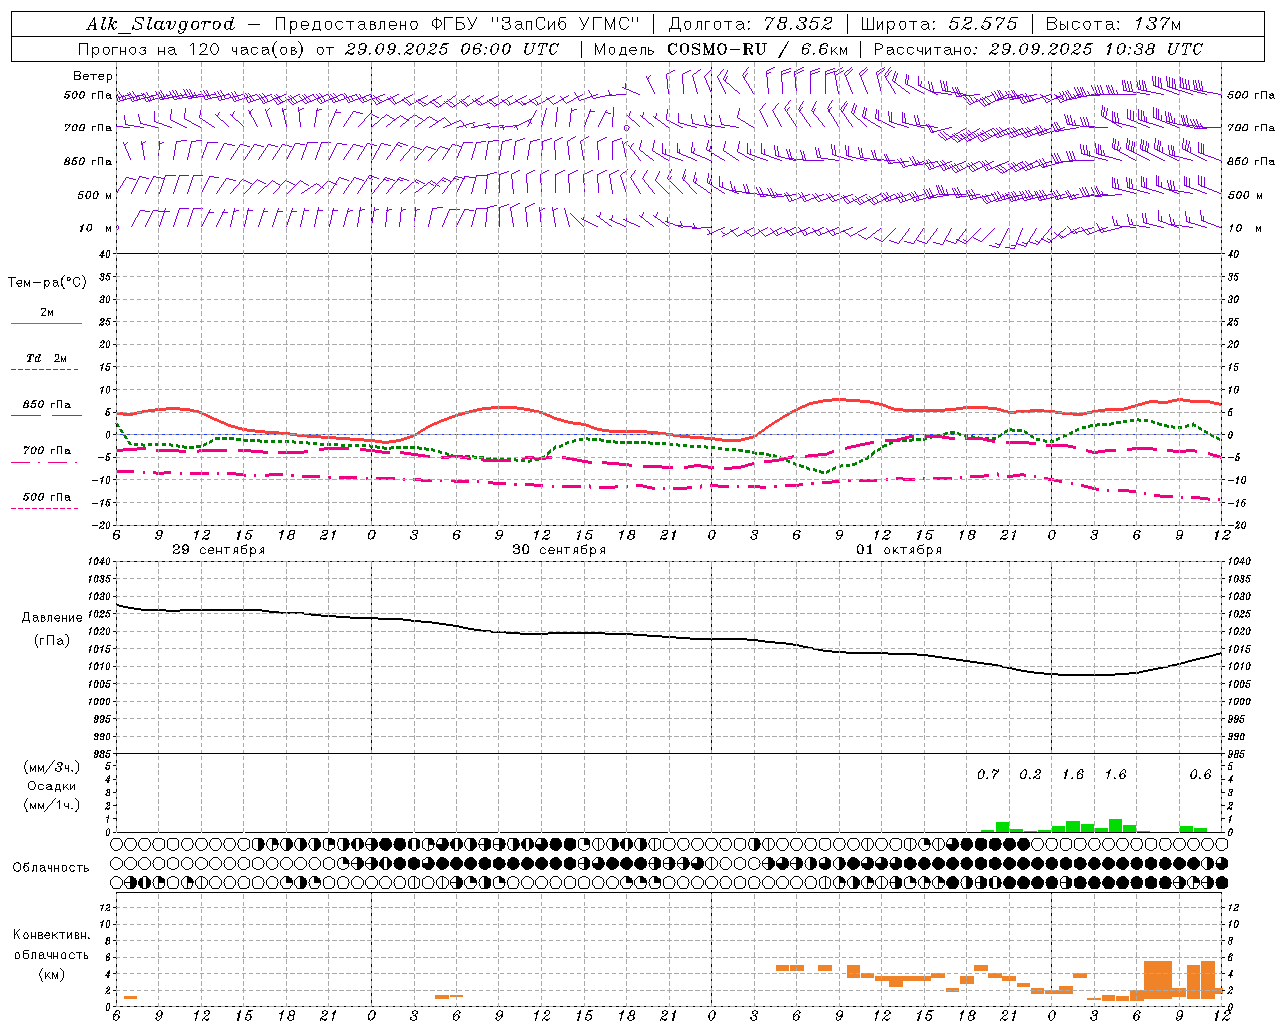Viewport: 1280px width, 1024px height.
Task: Click the '01 октября' date label
Action: (x=899, y=550)
